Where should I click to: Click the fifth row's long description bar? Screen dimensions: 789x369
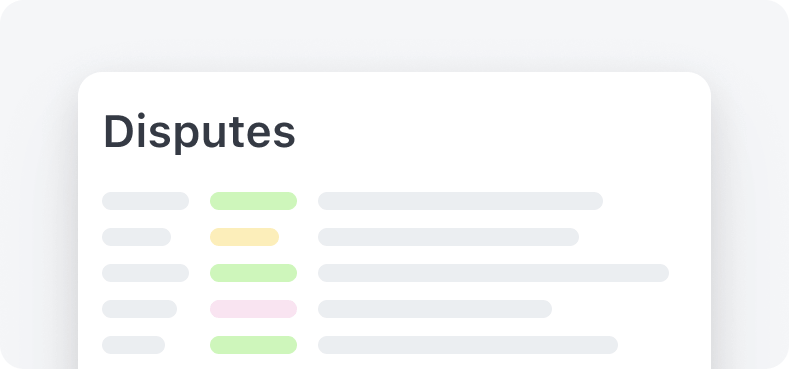(x=468, y=345)
